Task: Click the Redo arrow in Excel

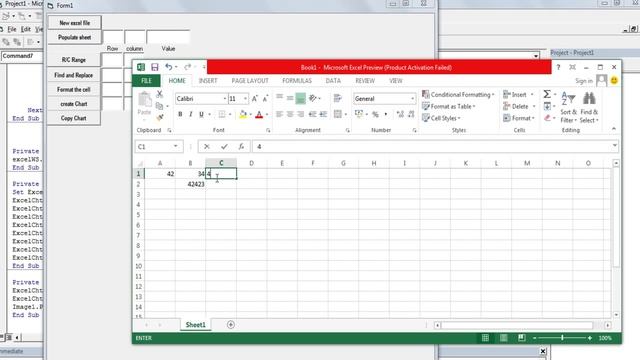Action: (x=187, y=67)
